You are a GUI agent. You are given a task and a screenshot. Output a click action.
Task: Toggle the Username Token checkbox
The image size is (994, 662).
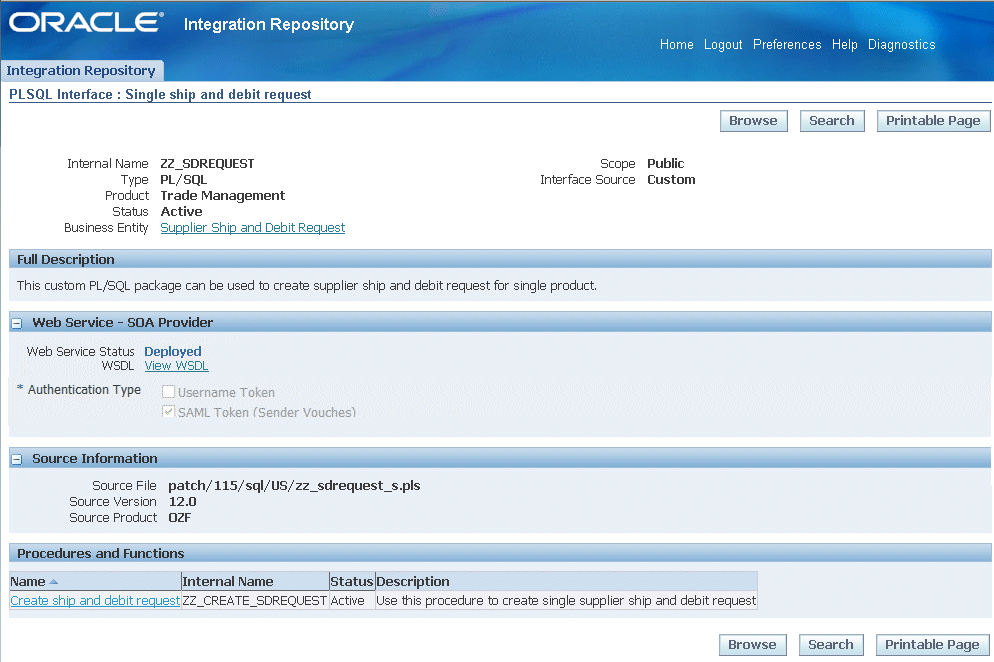coord(168,392)
